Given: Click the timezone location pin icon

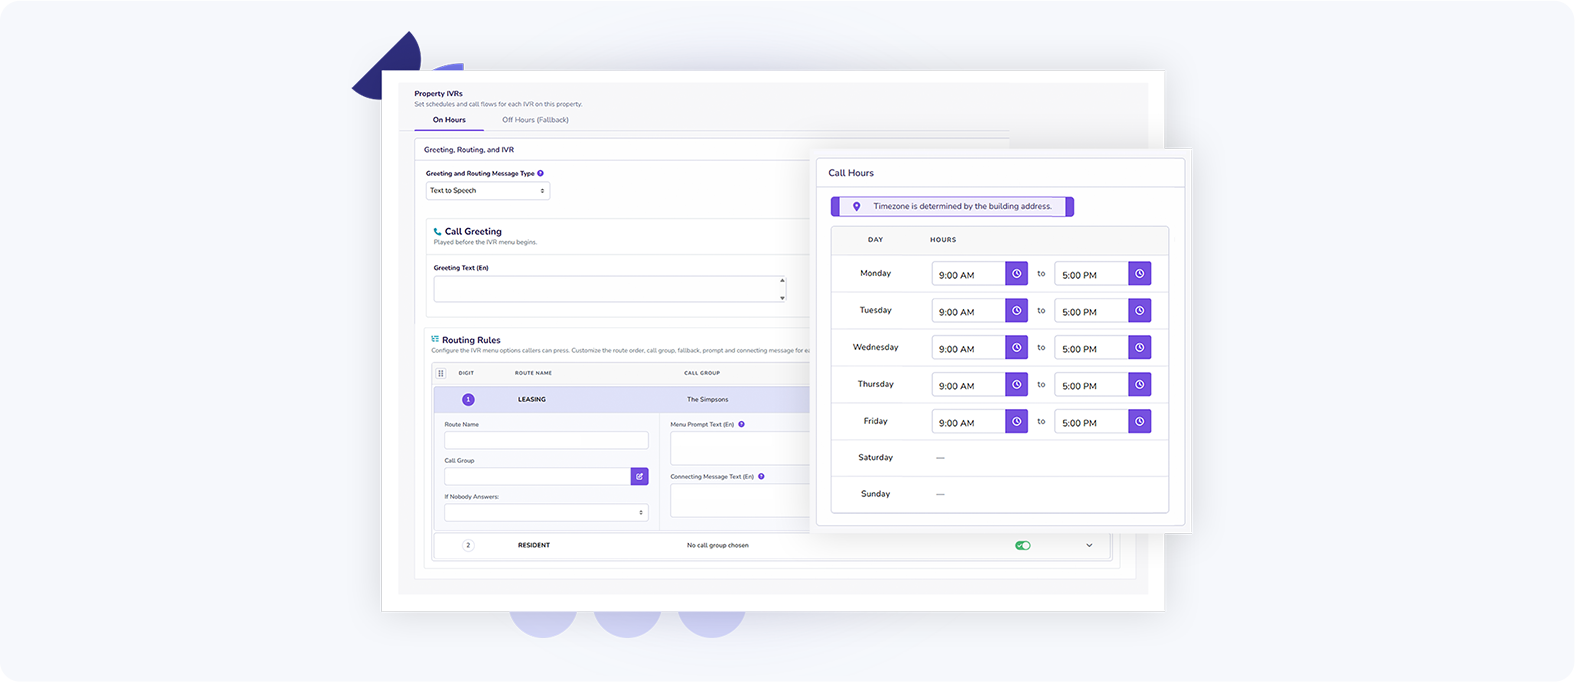Looking at the screenshot, I should pos(856,207).
